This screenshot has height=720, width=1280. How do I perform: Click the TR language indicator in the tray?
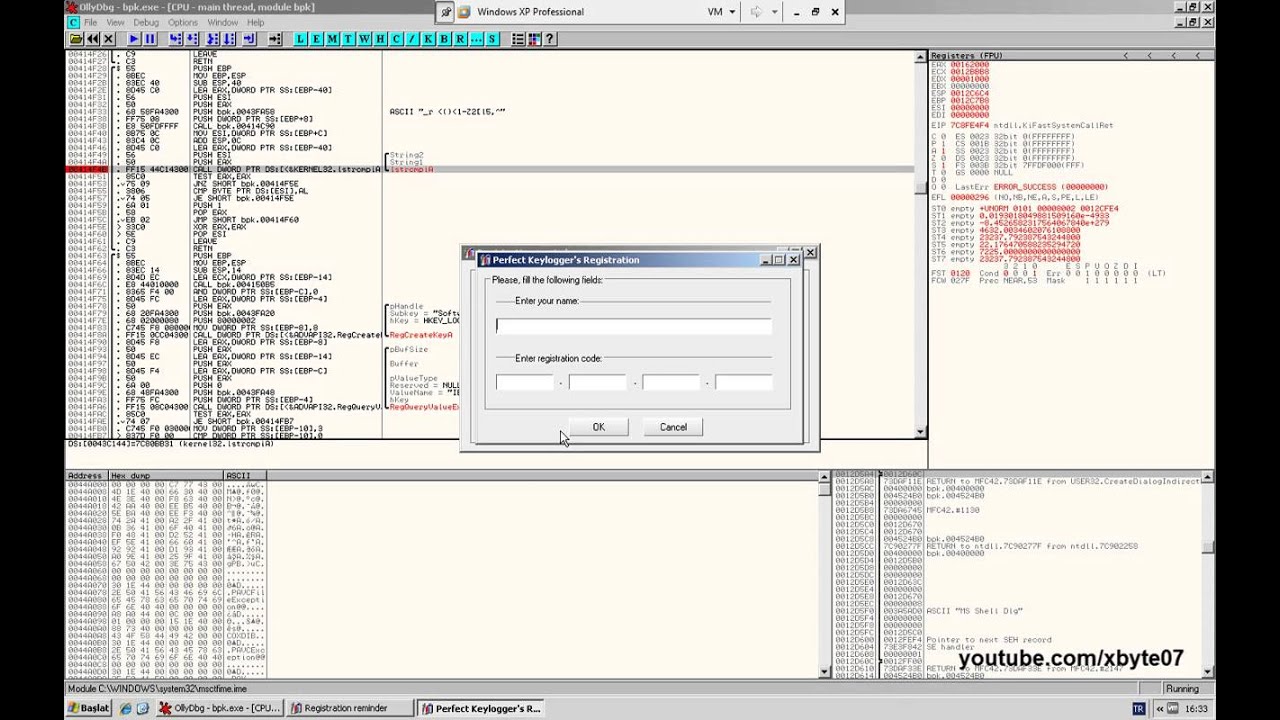point(1138,708)
